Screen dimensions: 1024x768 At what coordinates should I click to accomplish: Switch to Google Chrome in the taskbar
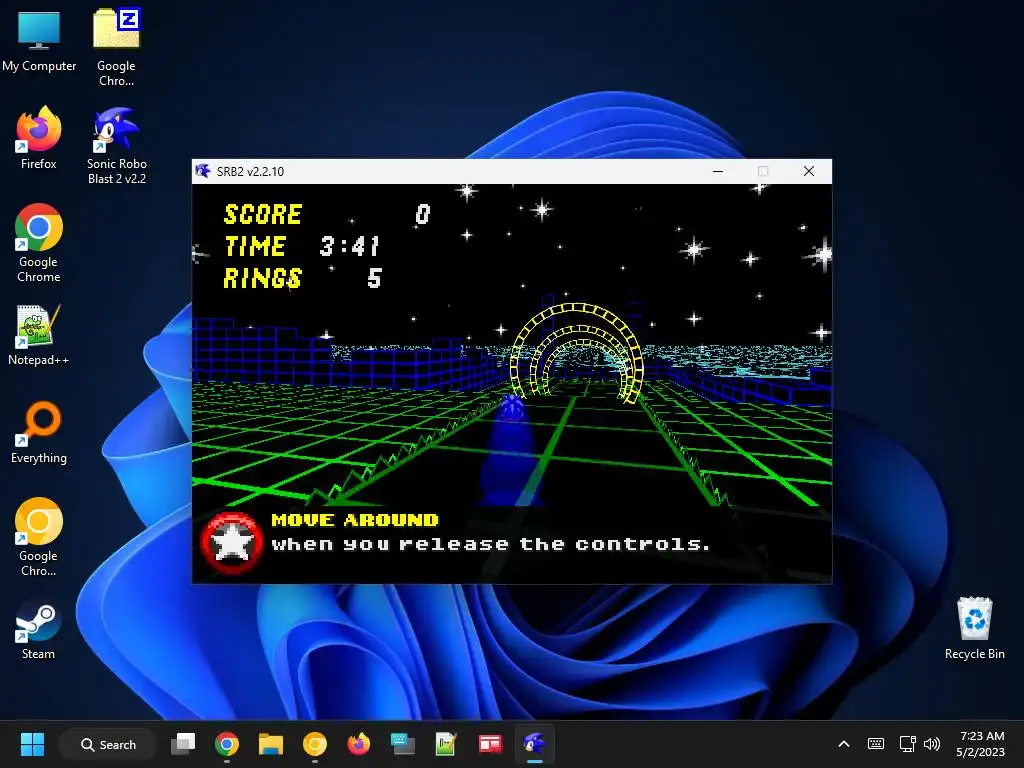pyautogui.click(x=227, y=744)
